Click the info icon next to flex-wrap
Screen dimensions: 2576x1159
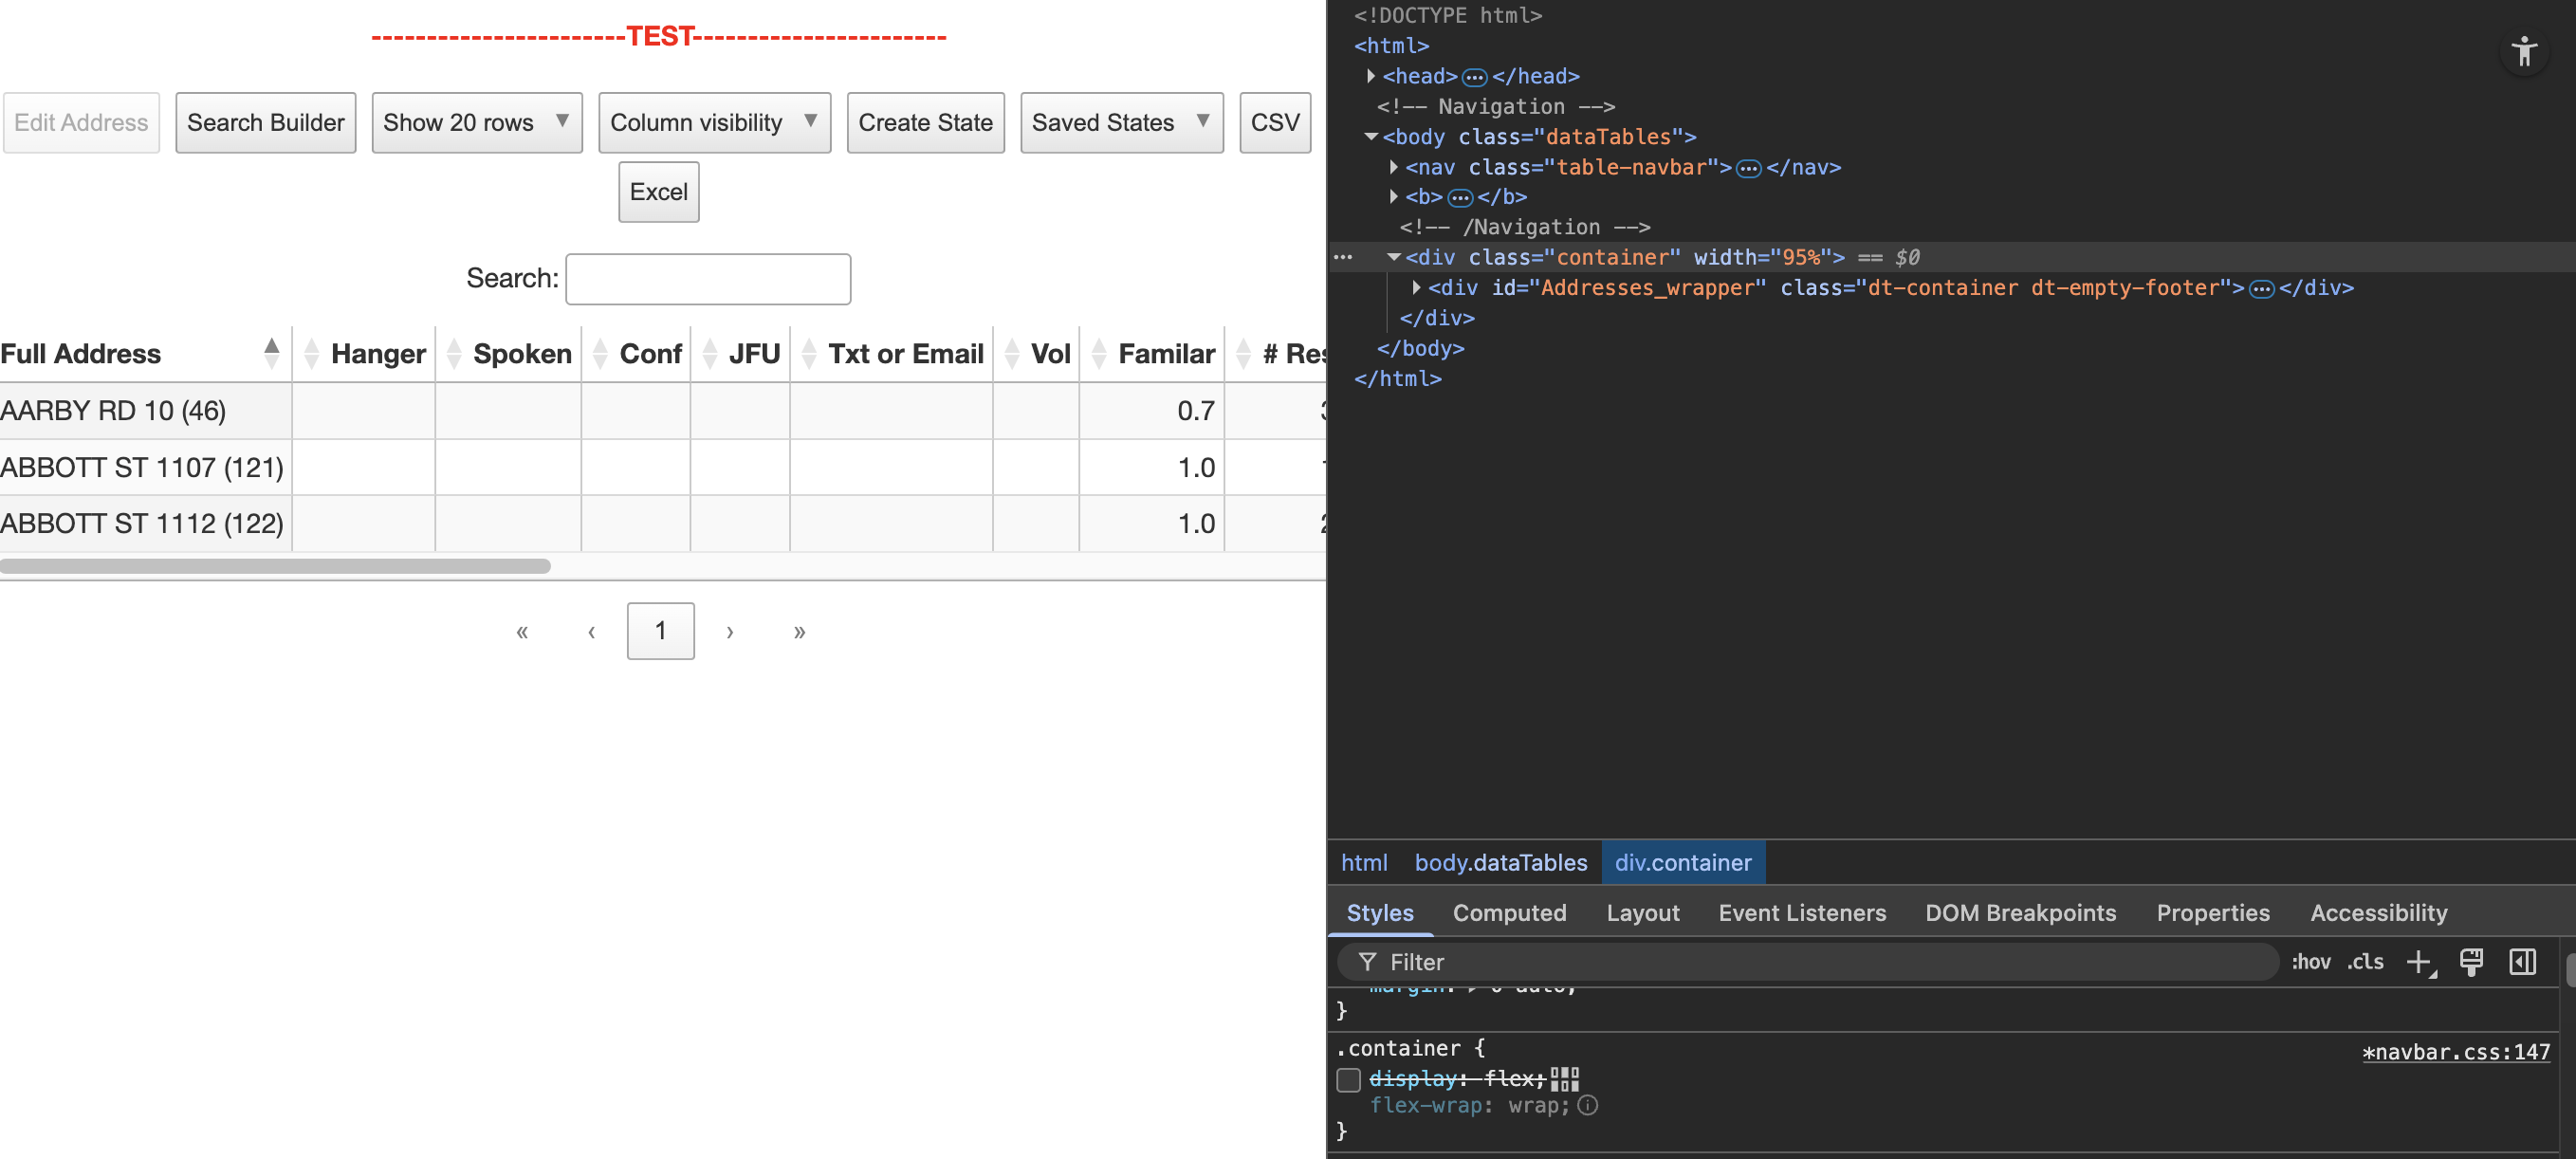(1587, 1105)
